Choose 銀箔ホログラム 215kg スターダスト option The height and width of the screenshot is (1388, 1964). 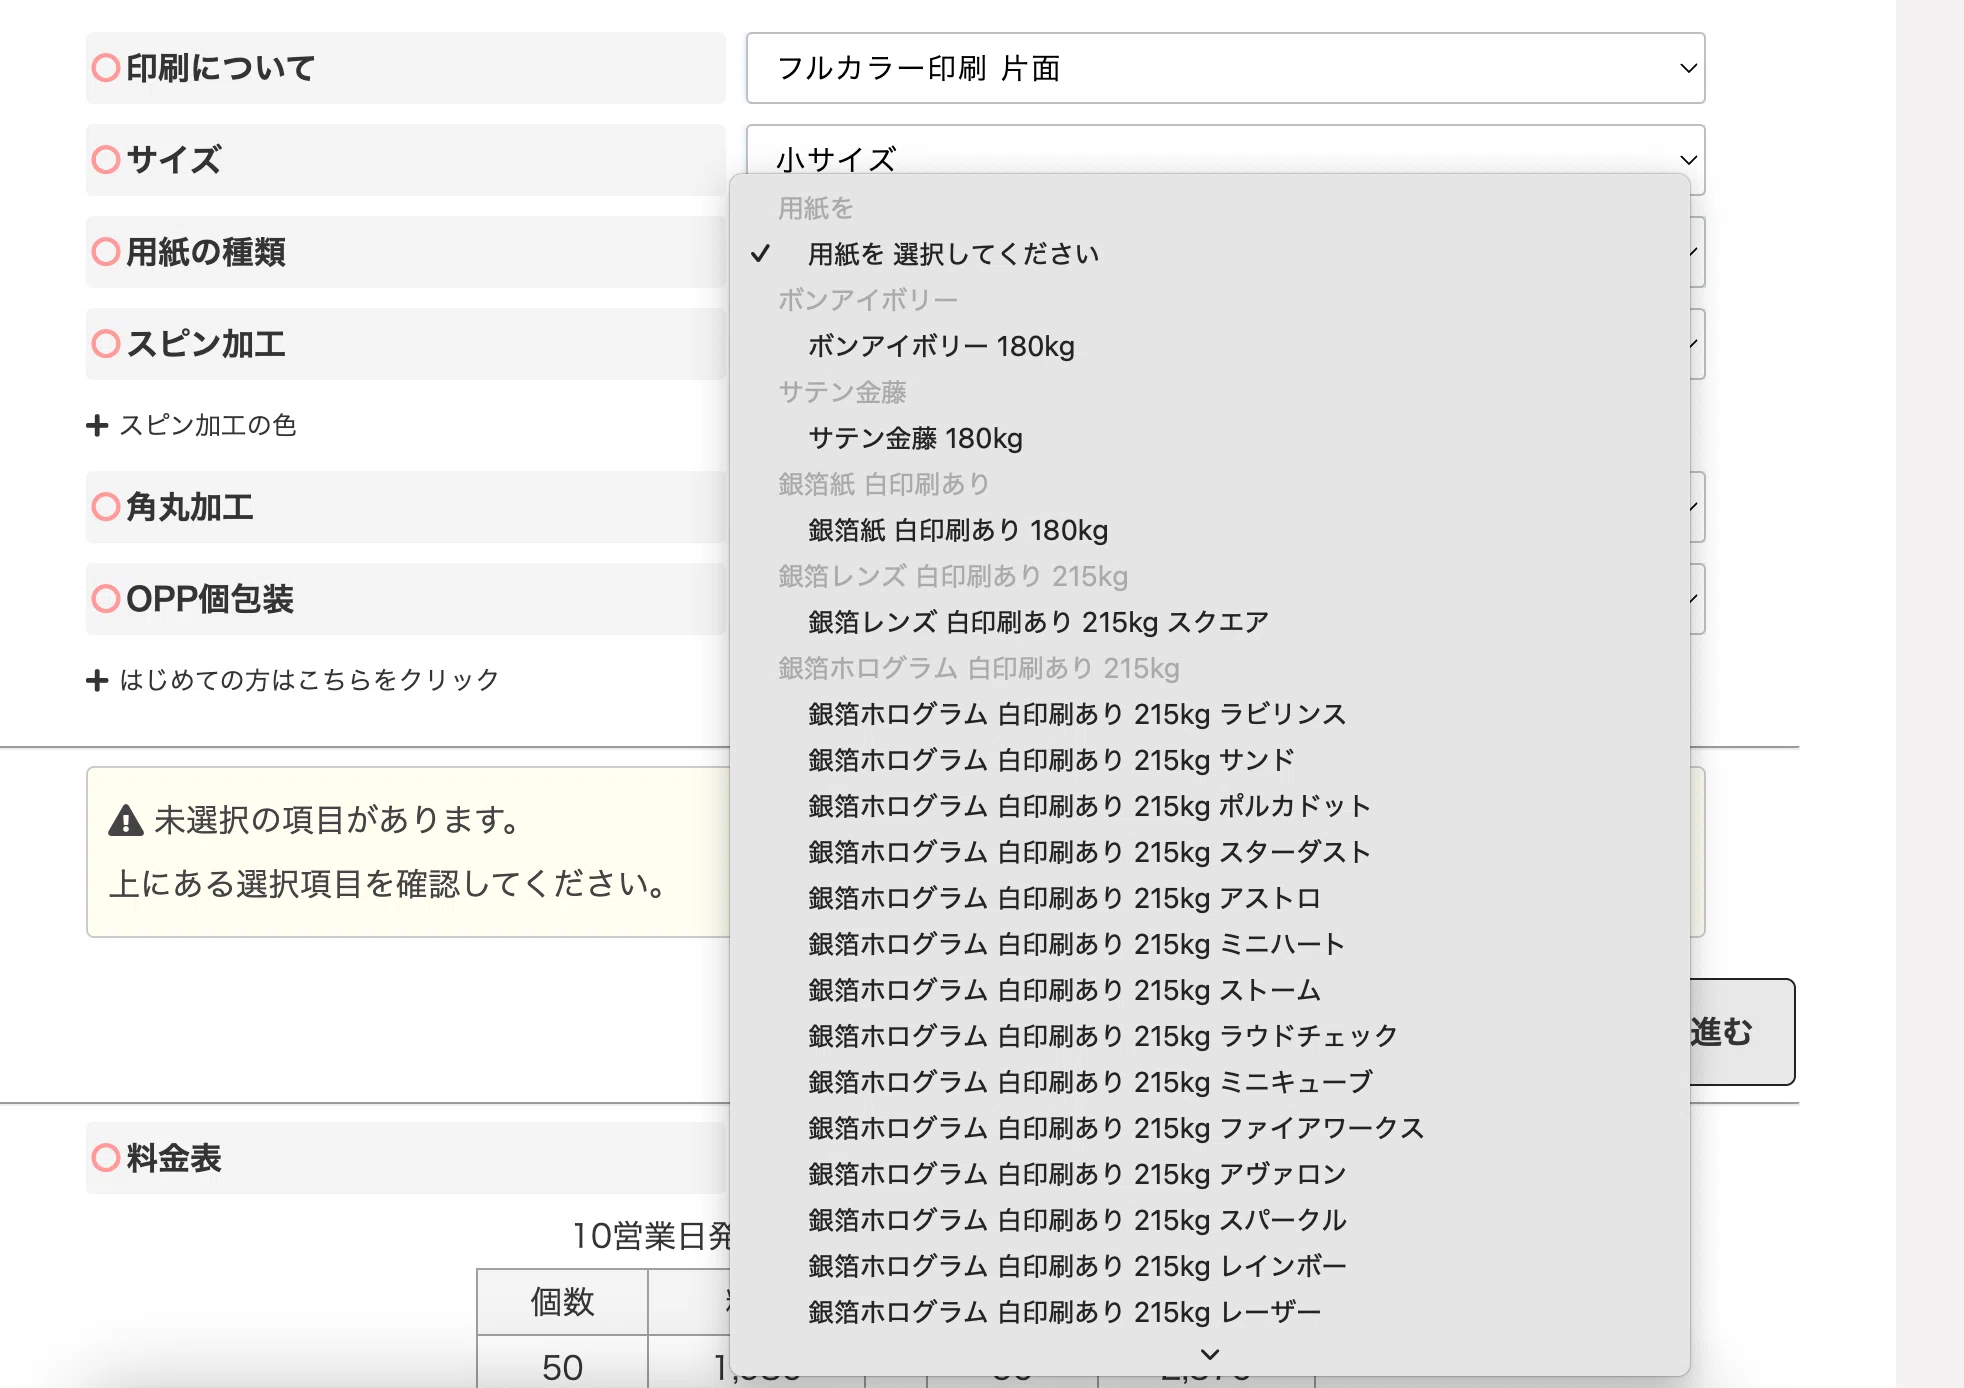coord(1210,852)
